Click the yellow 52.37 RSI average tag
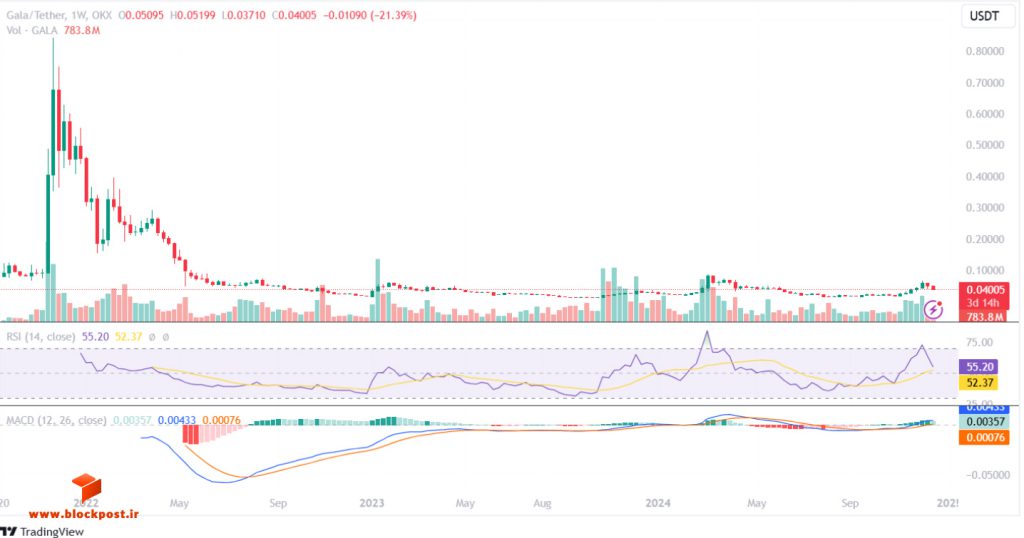 pyautogui.click(x=978, y=383)
